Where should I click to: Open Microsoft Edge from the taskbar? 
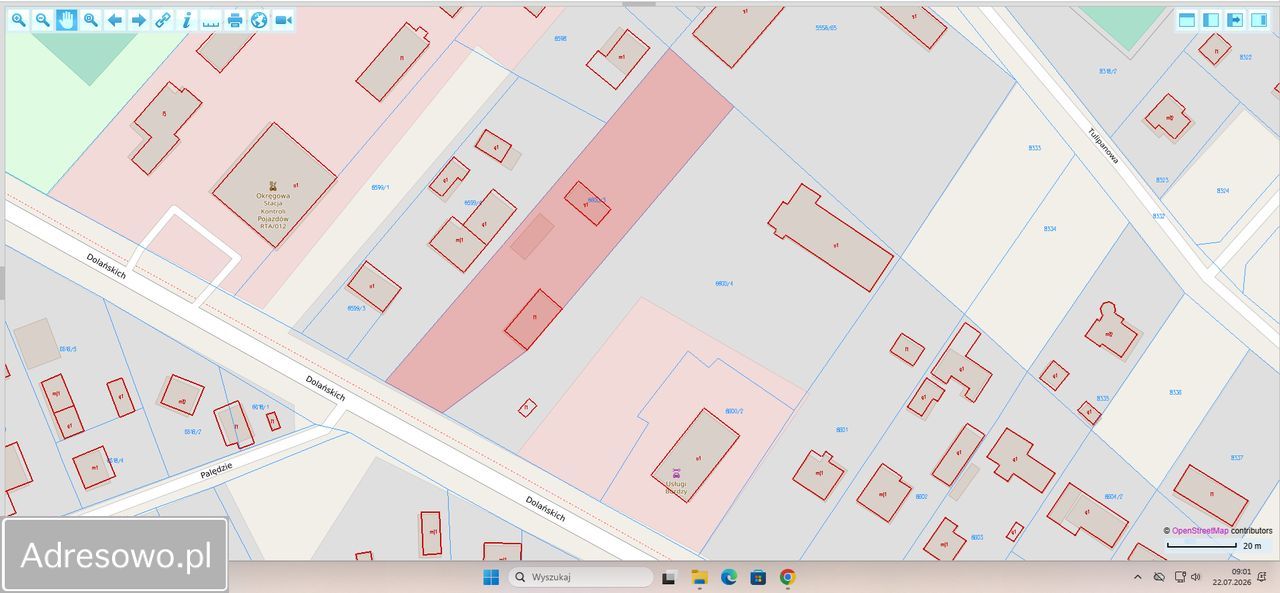(729, 577)
